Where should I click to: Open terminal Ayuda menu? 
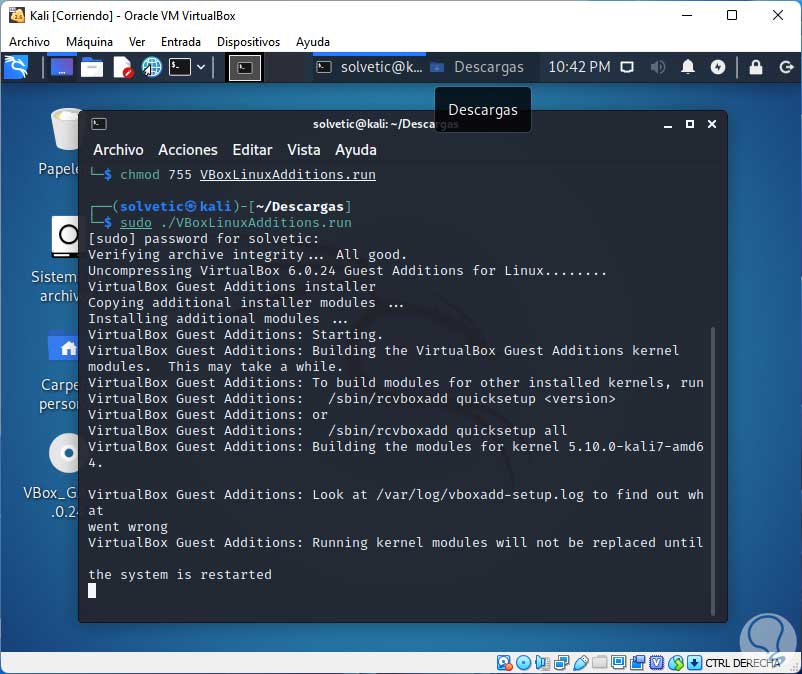355,150
